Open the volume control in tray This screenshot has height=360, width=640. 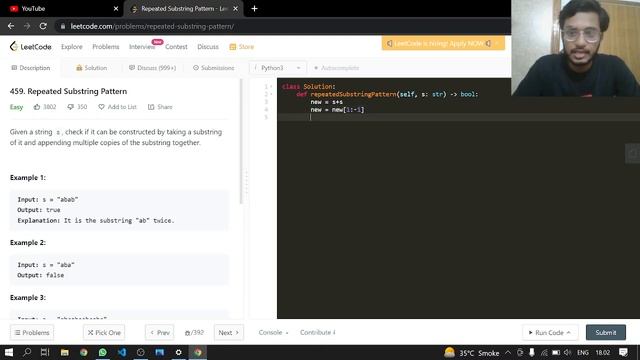[567, 353]
